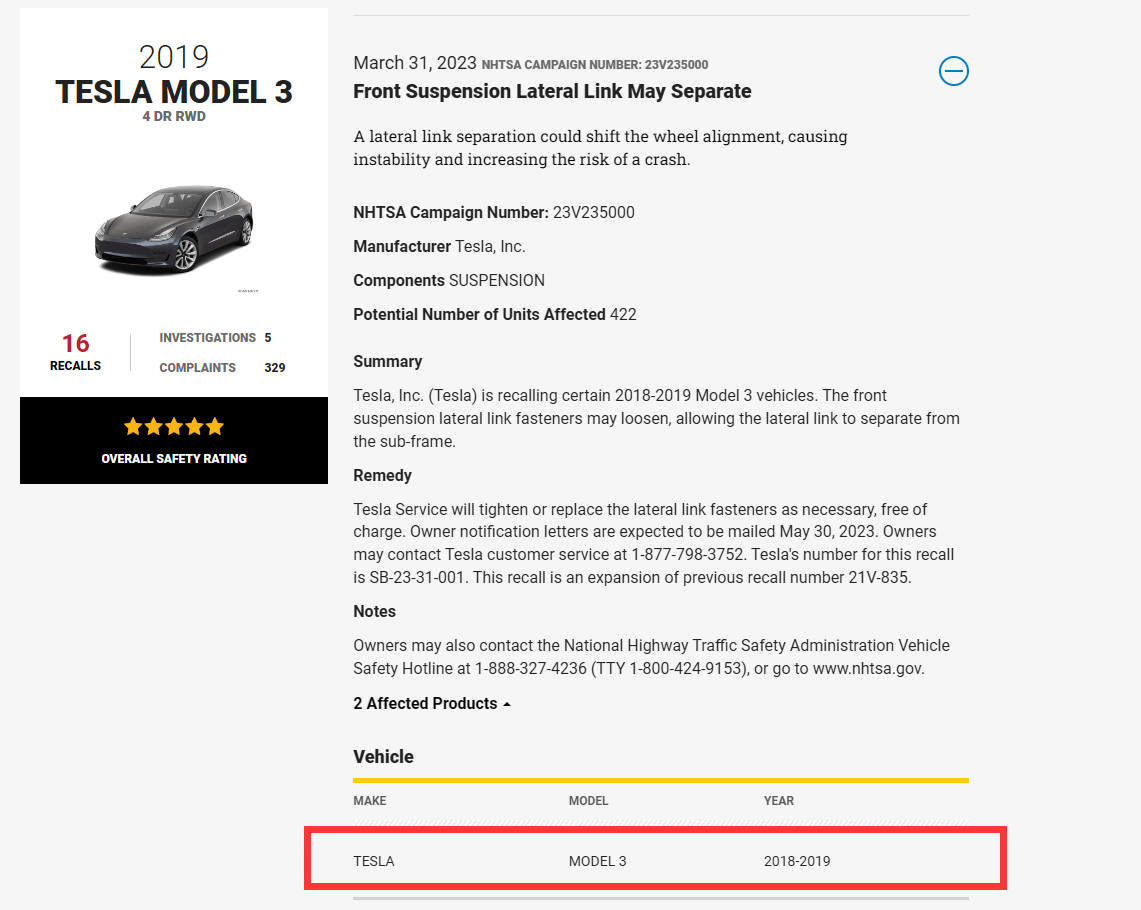Click the first gold star in safety rating

[134, 427]
